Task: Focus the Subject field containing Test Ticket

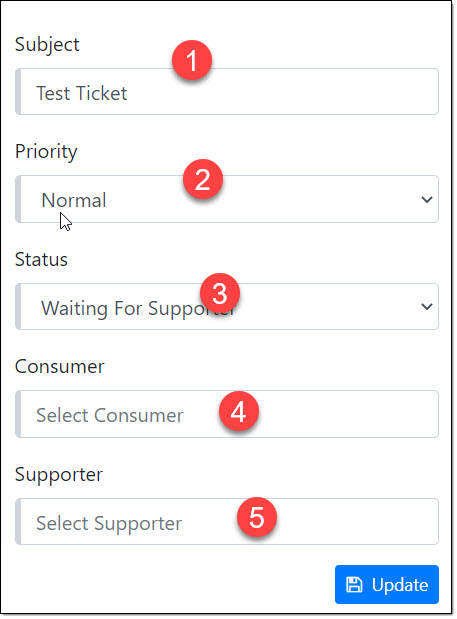Action: (x=227, y=92)
